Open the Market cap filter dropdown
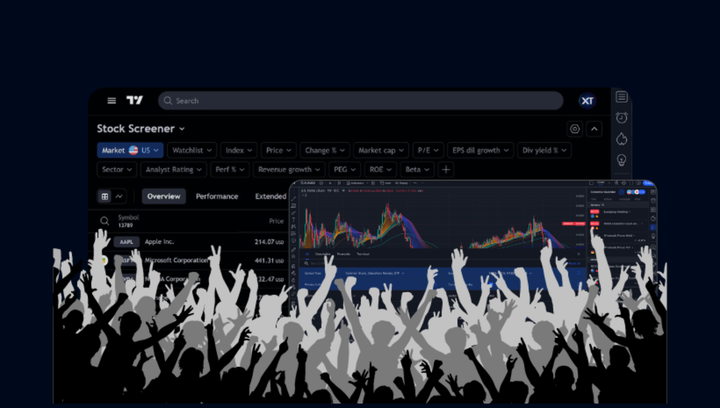 (x=381, y=150)
